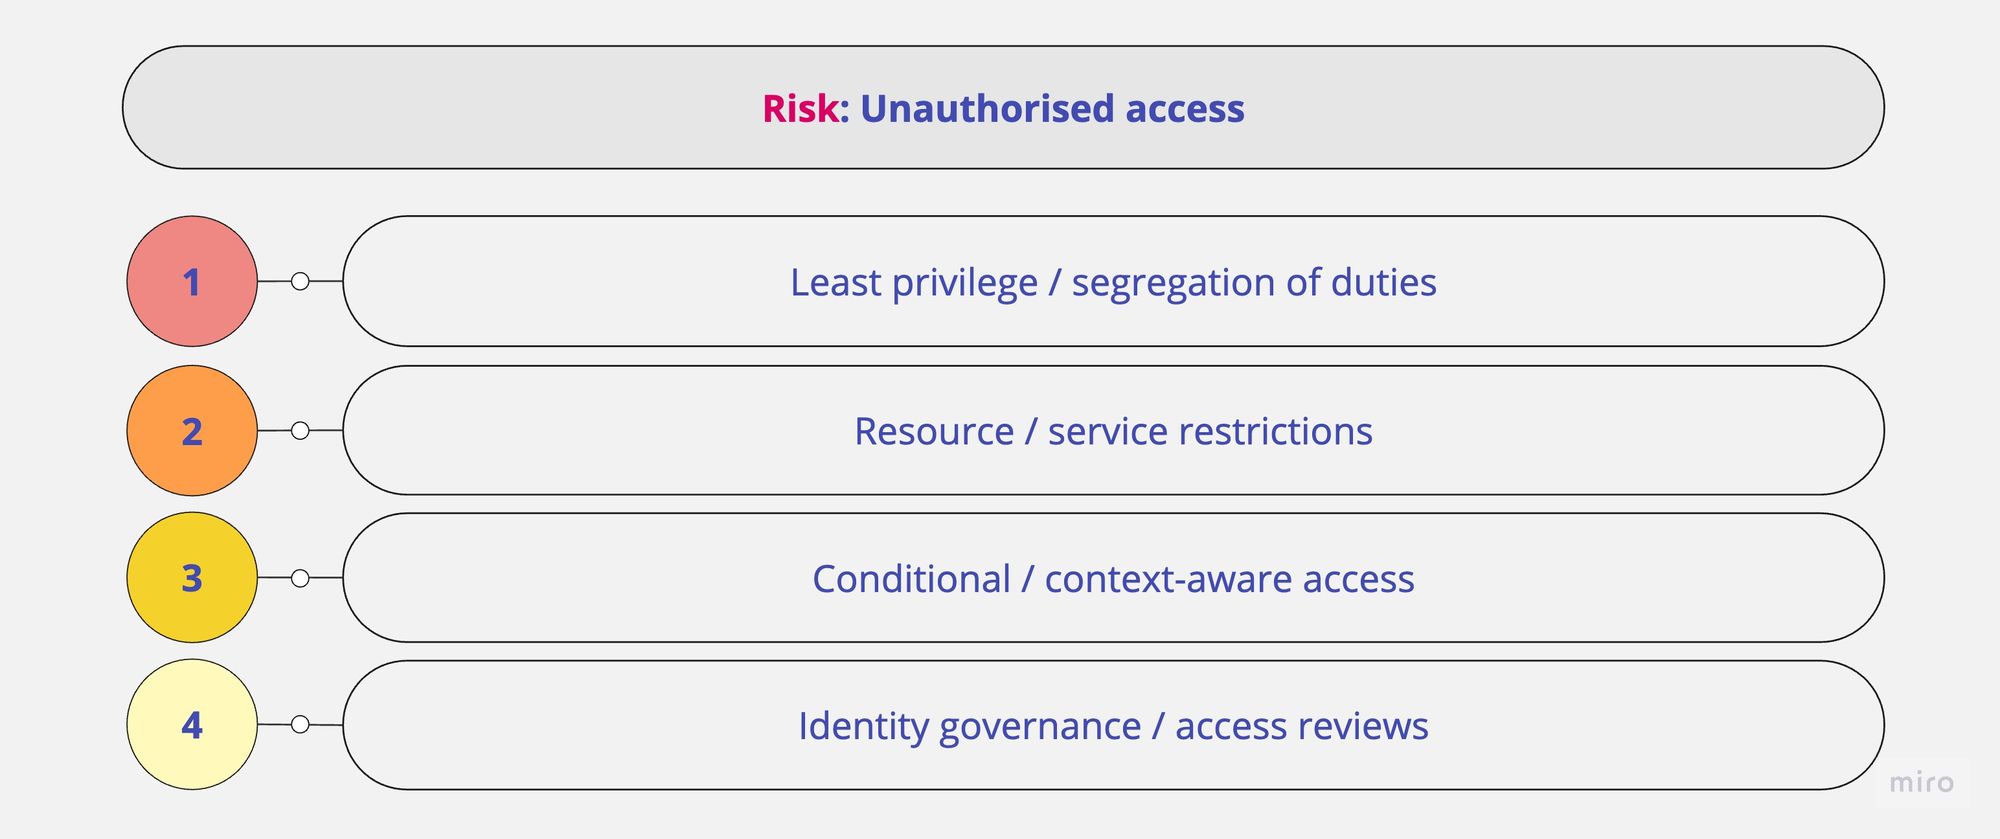The height and width of the screenshot is (839, 2000).
Task: Click the text 'access reviews'
Action: coord(1302,726)
